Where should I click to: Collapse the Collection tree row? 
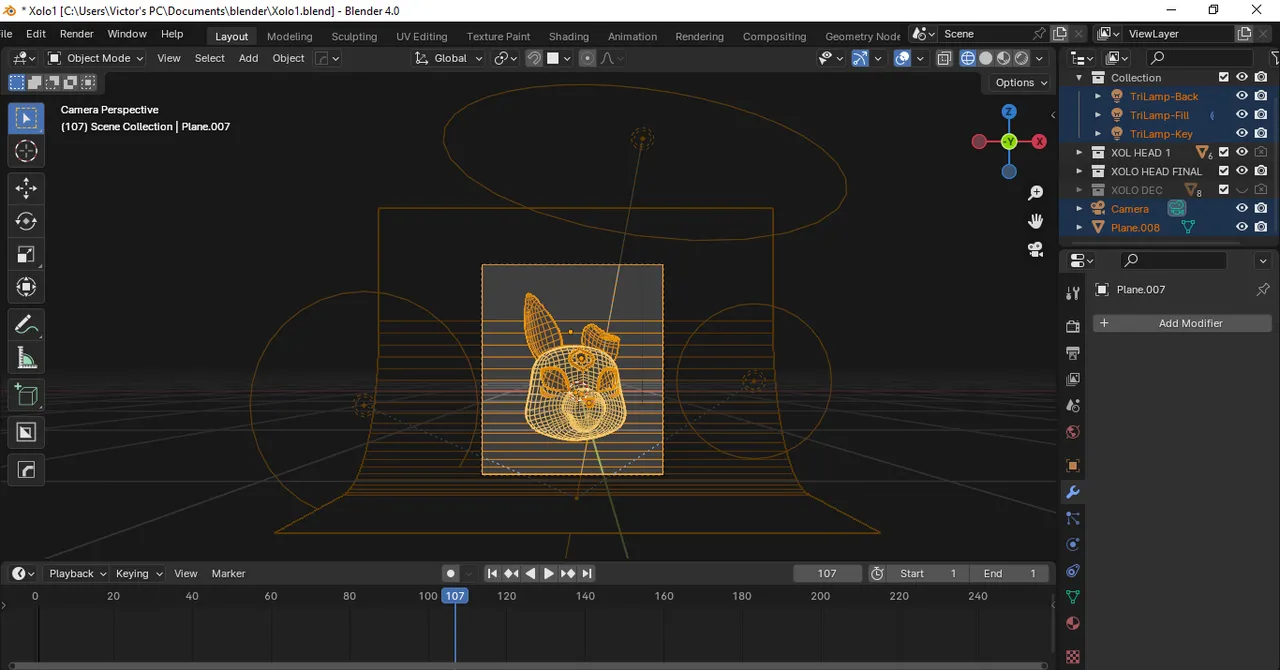1079,77
